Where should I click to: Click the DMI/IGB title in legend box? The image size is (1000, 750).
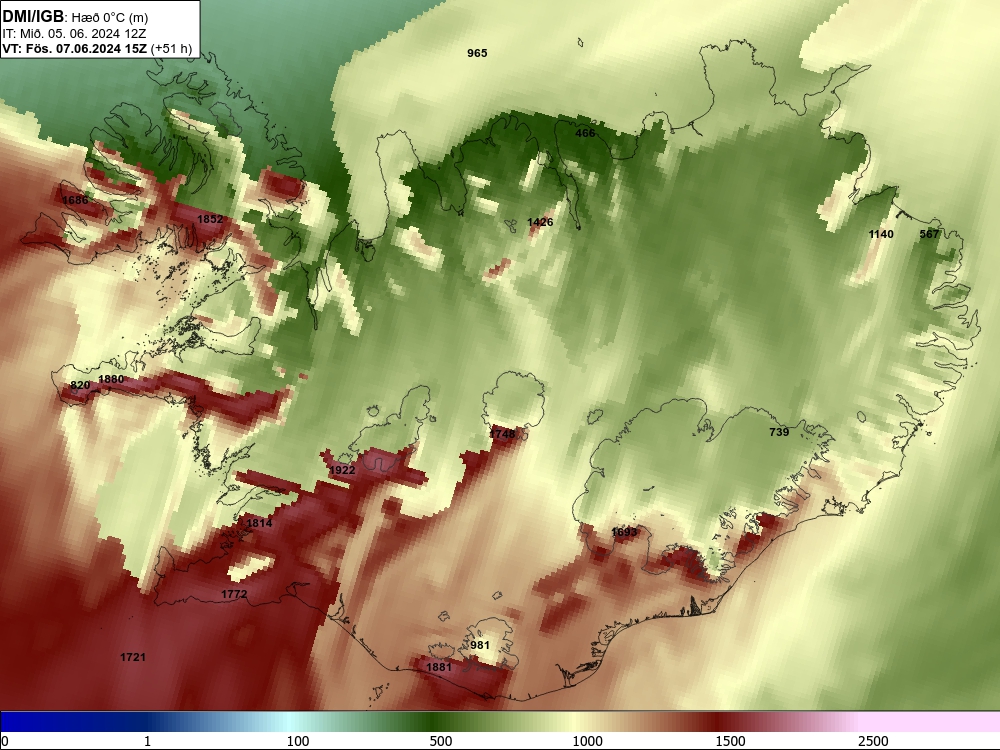pos(33,17)
